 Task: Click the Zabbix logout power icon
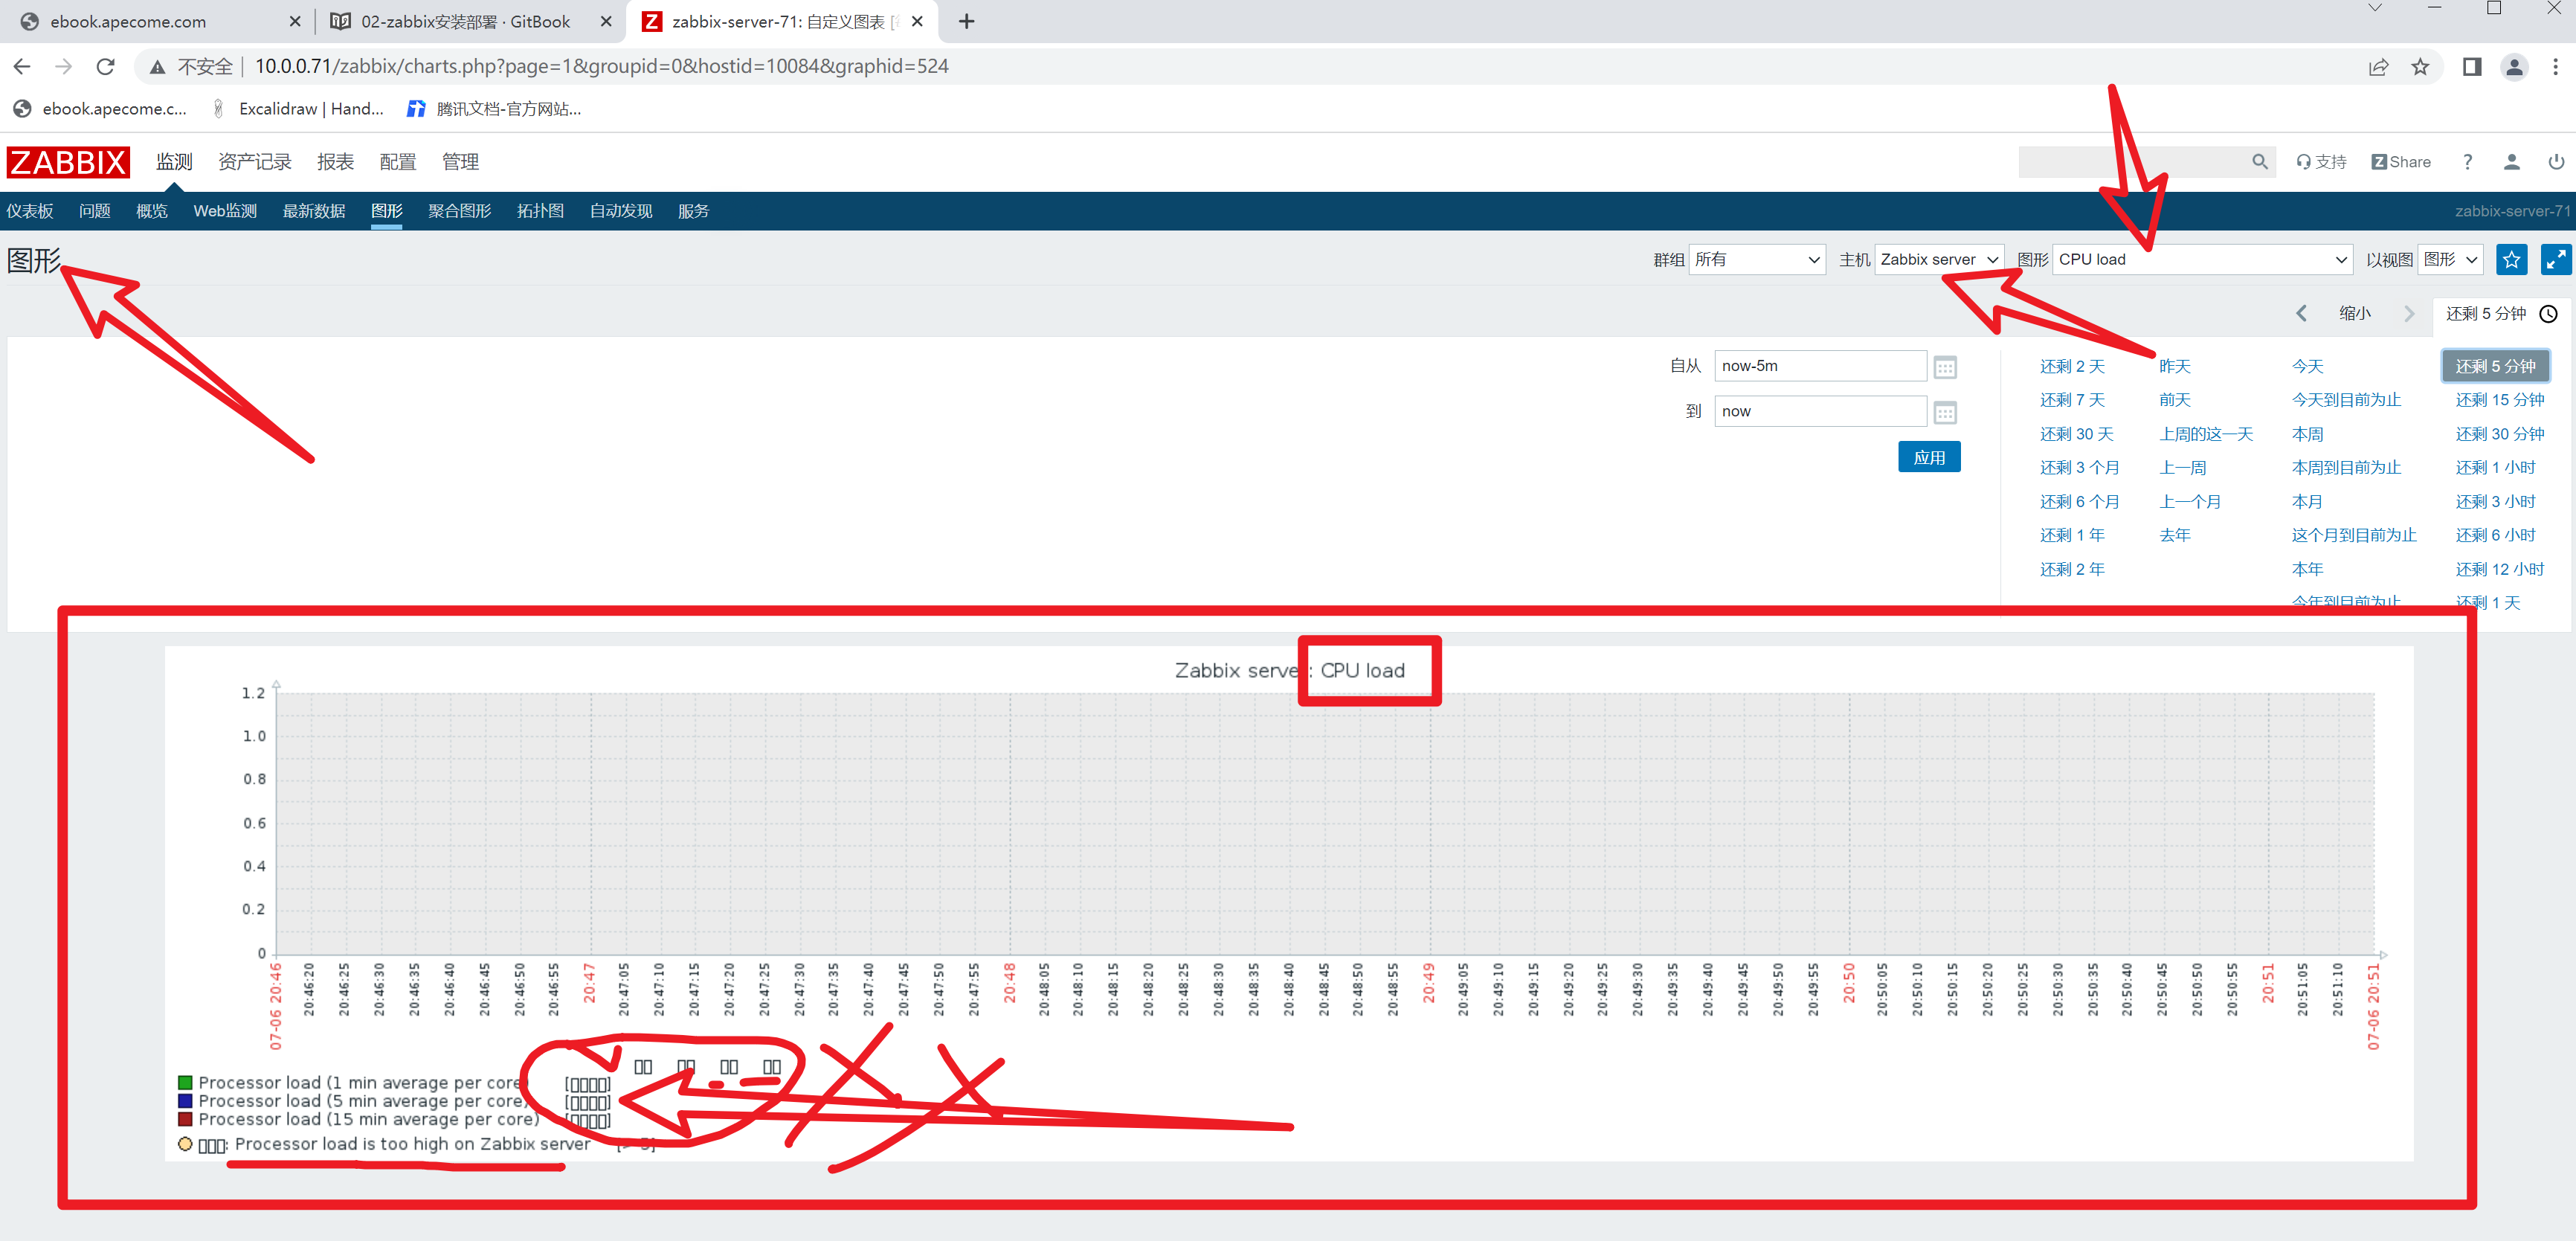(x=2555, y=162)
